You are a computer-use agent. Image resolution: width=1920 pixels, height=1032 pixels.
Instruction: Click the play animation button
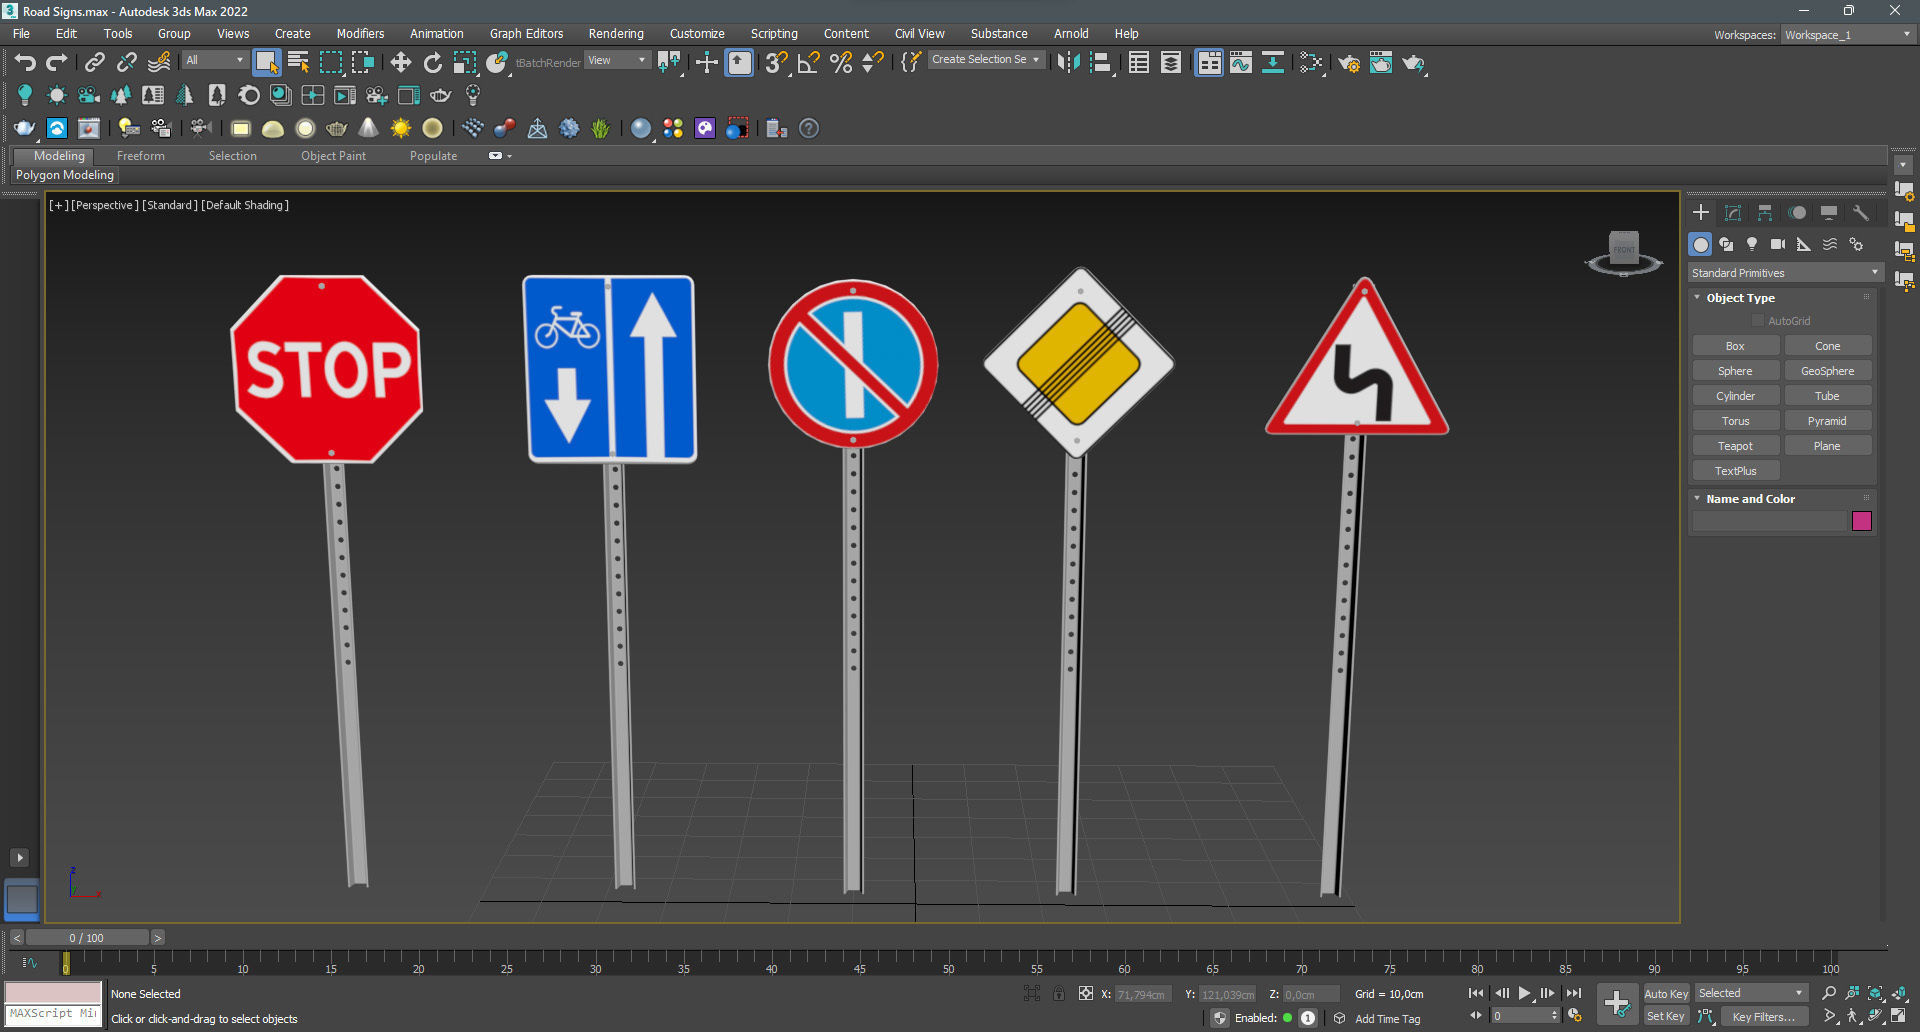(x=1525, y=993)
